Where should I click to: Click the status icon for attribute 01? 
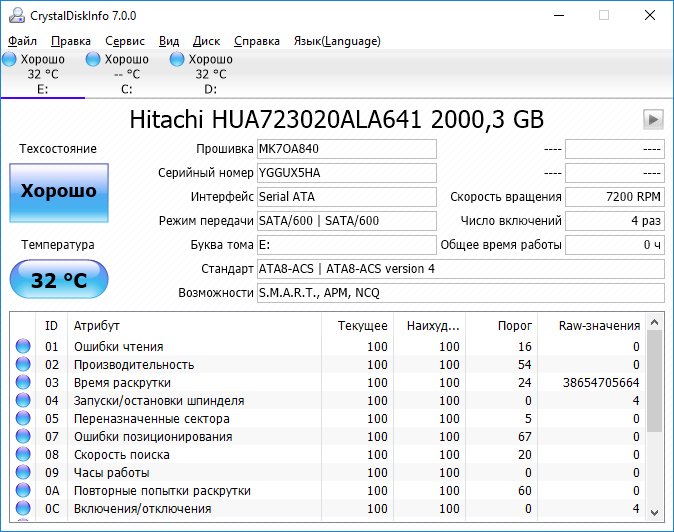click(x=23, y=346)
